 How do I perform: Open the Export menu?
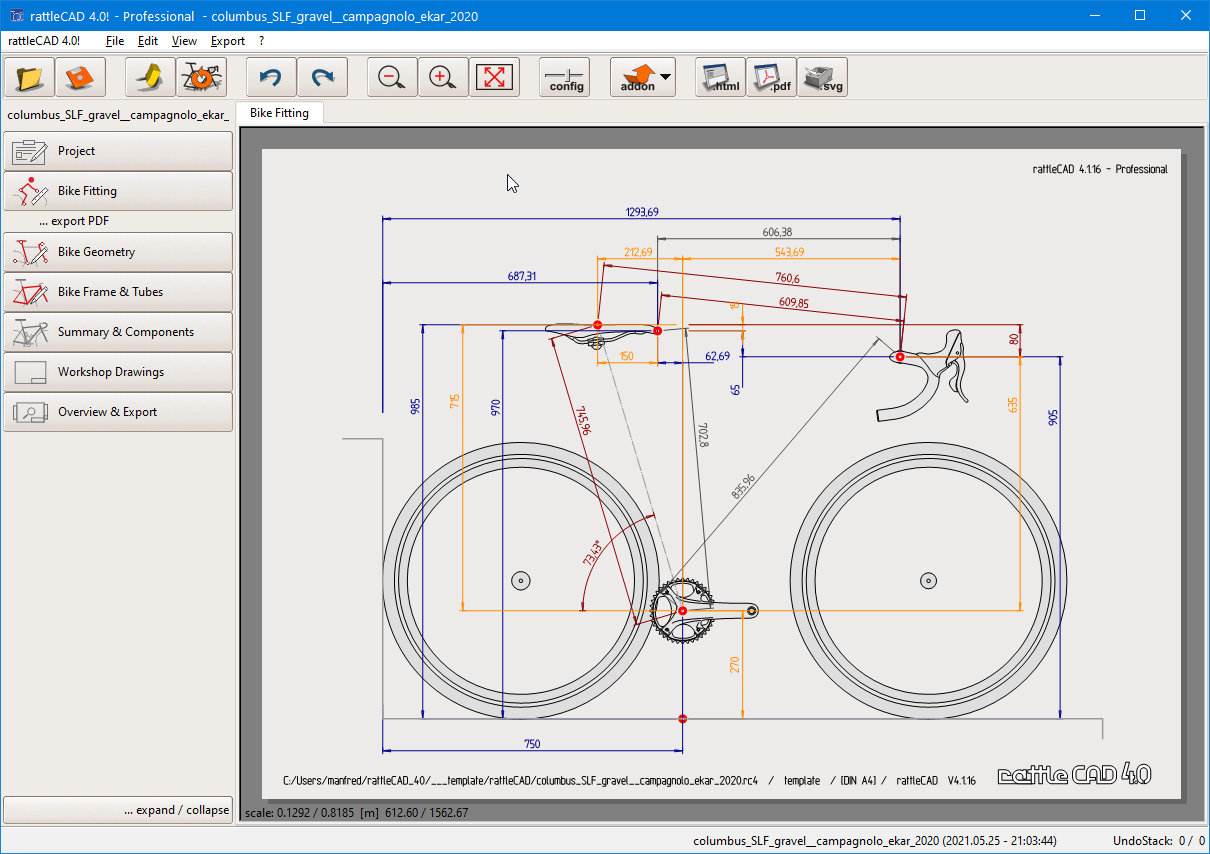[x=228, y=41]
